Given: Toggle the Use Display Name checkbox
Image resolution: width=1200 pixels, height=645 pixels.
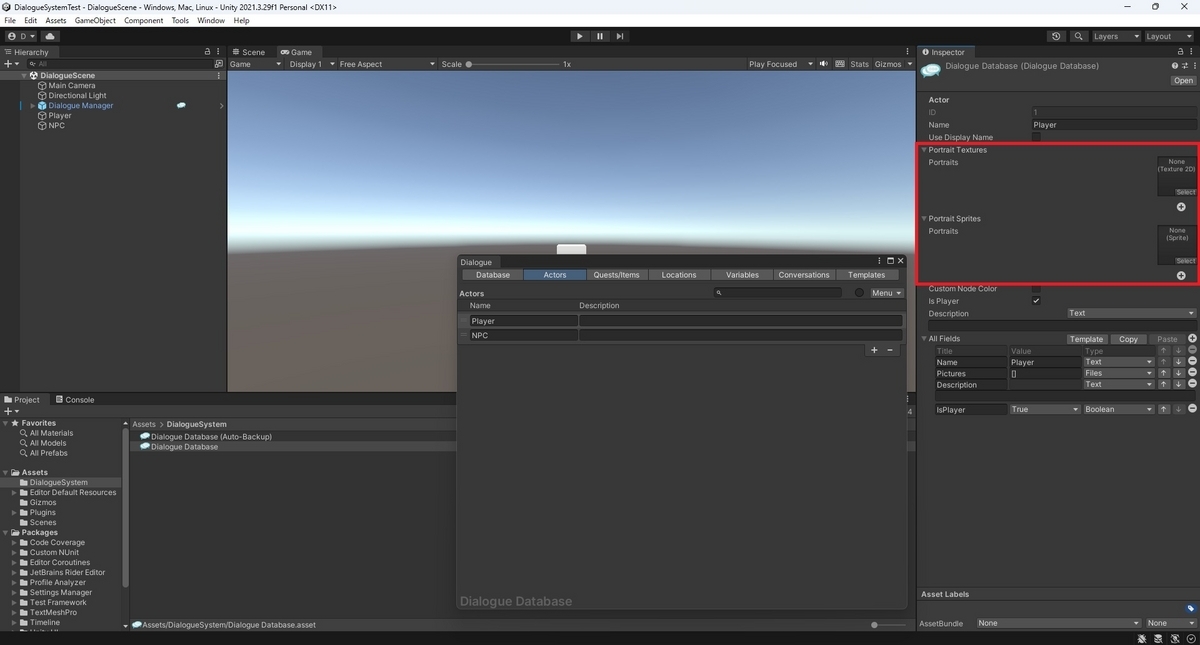Looking at the screenshot, I should coord(1036,137).
